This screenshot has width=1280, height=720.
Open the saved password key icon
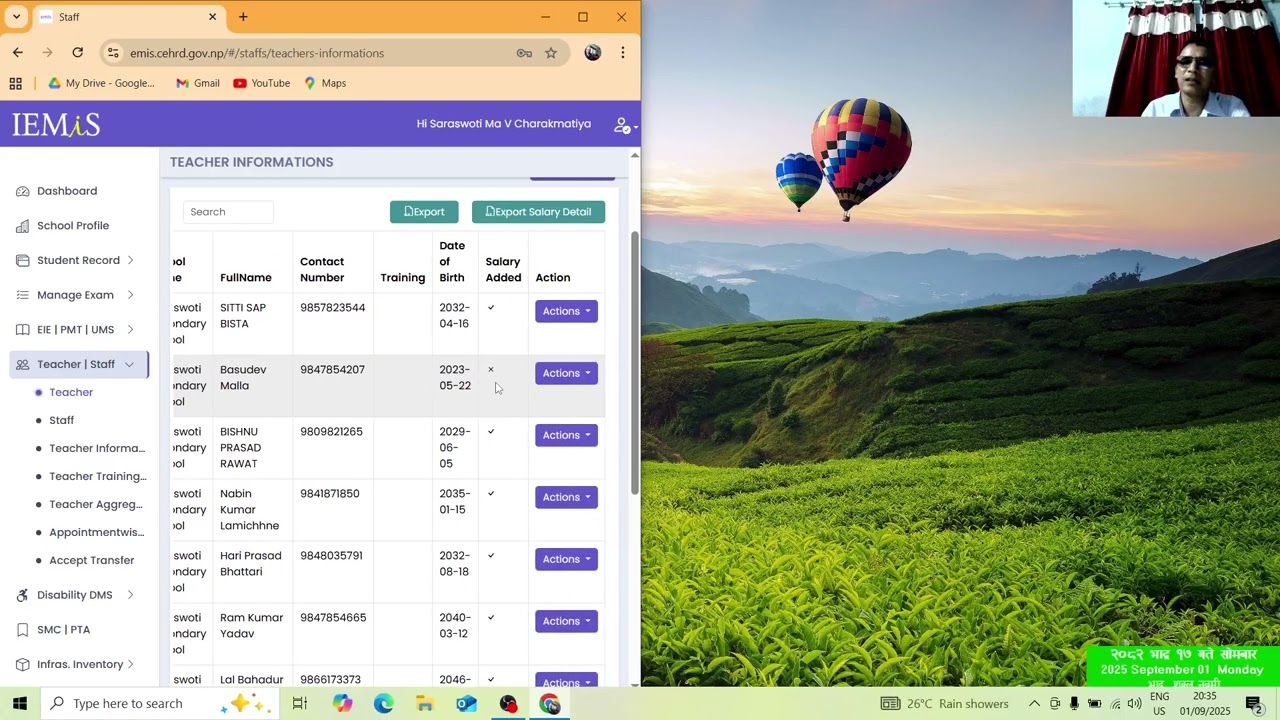click(x=524, y=53)
